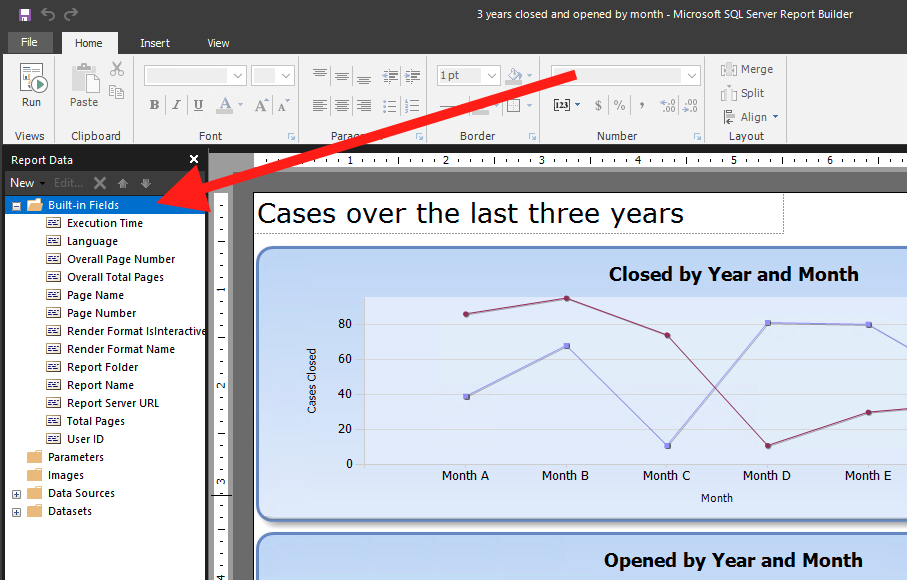Collapse the Built-in Fields folder

click(x=16, y=206)
